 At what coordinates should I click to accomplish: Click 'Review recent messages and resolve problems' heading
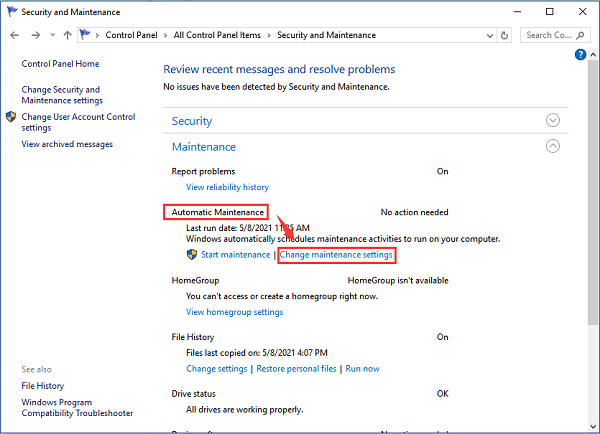click(x=279, y=69)
